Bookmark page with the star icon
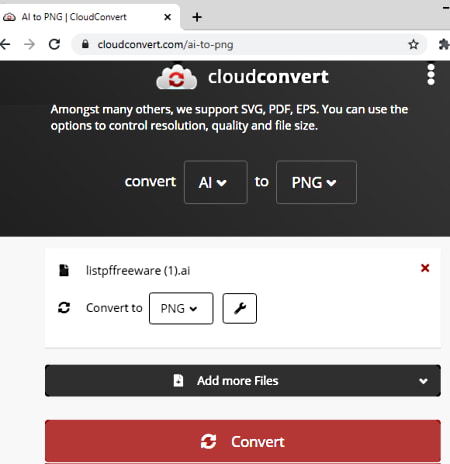 [413, 44]
